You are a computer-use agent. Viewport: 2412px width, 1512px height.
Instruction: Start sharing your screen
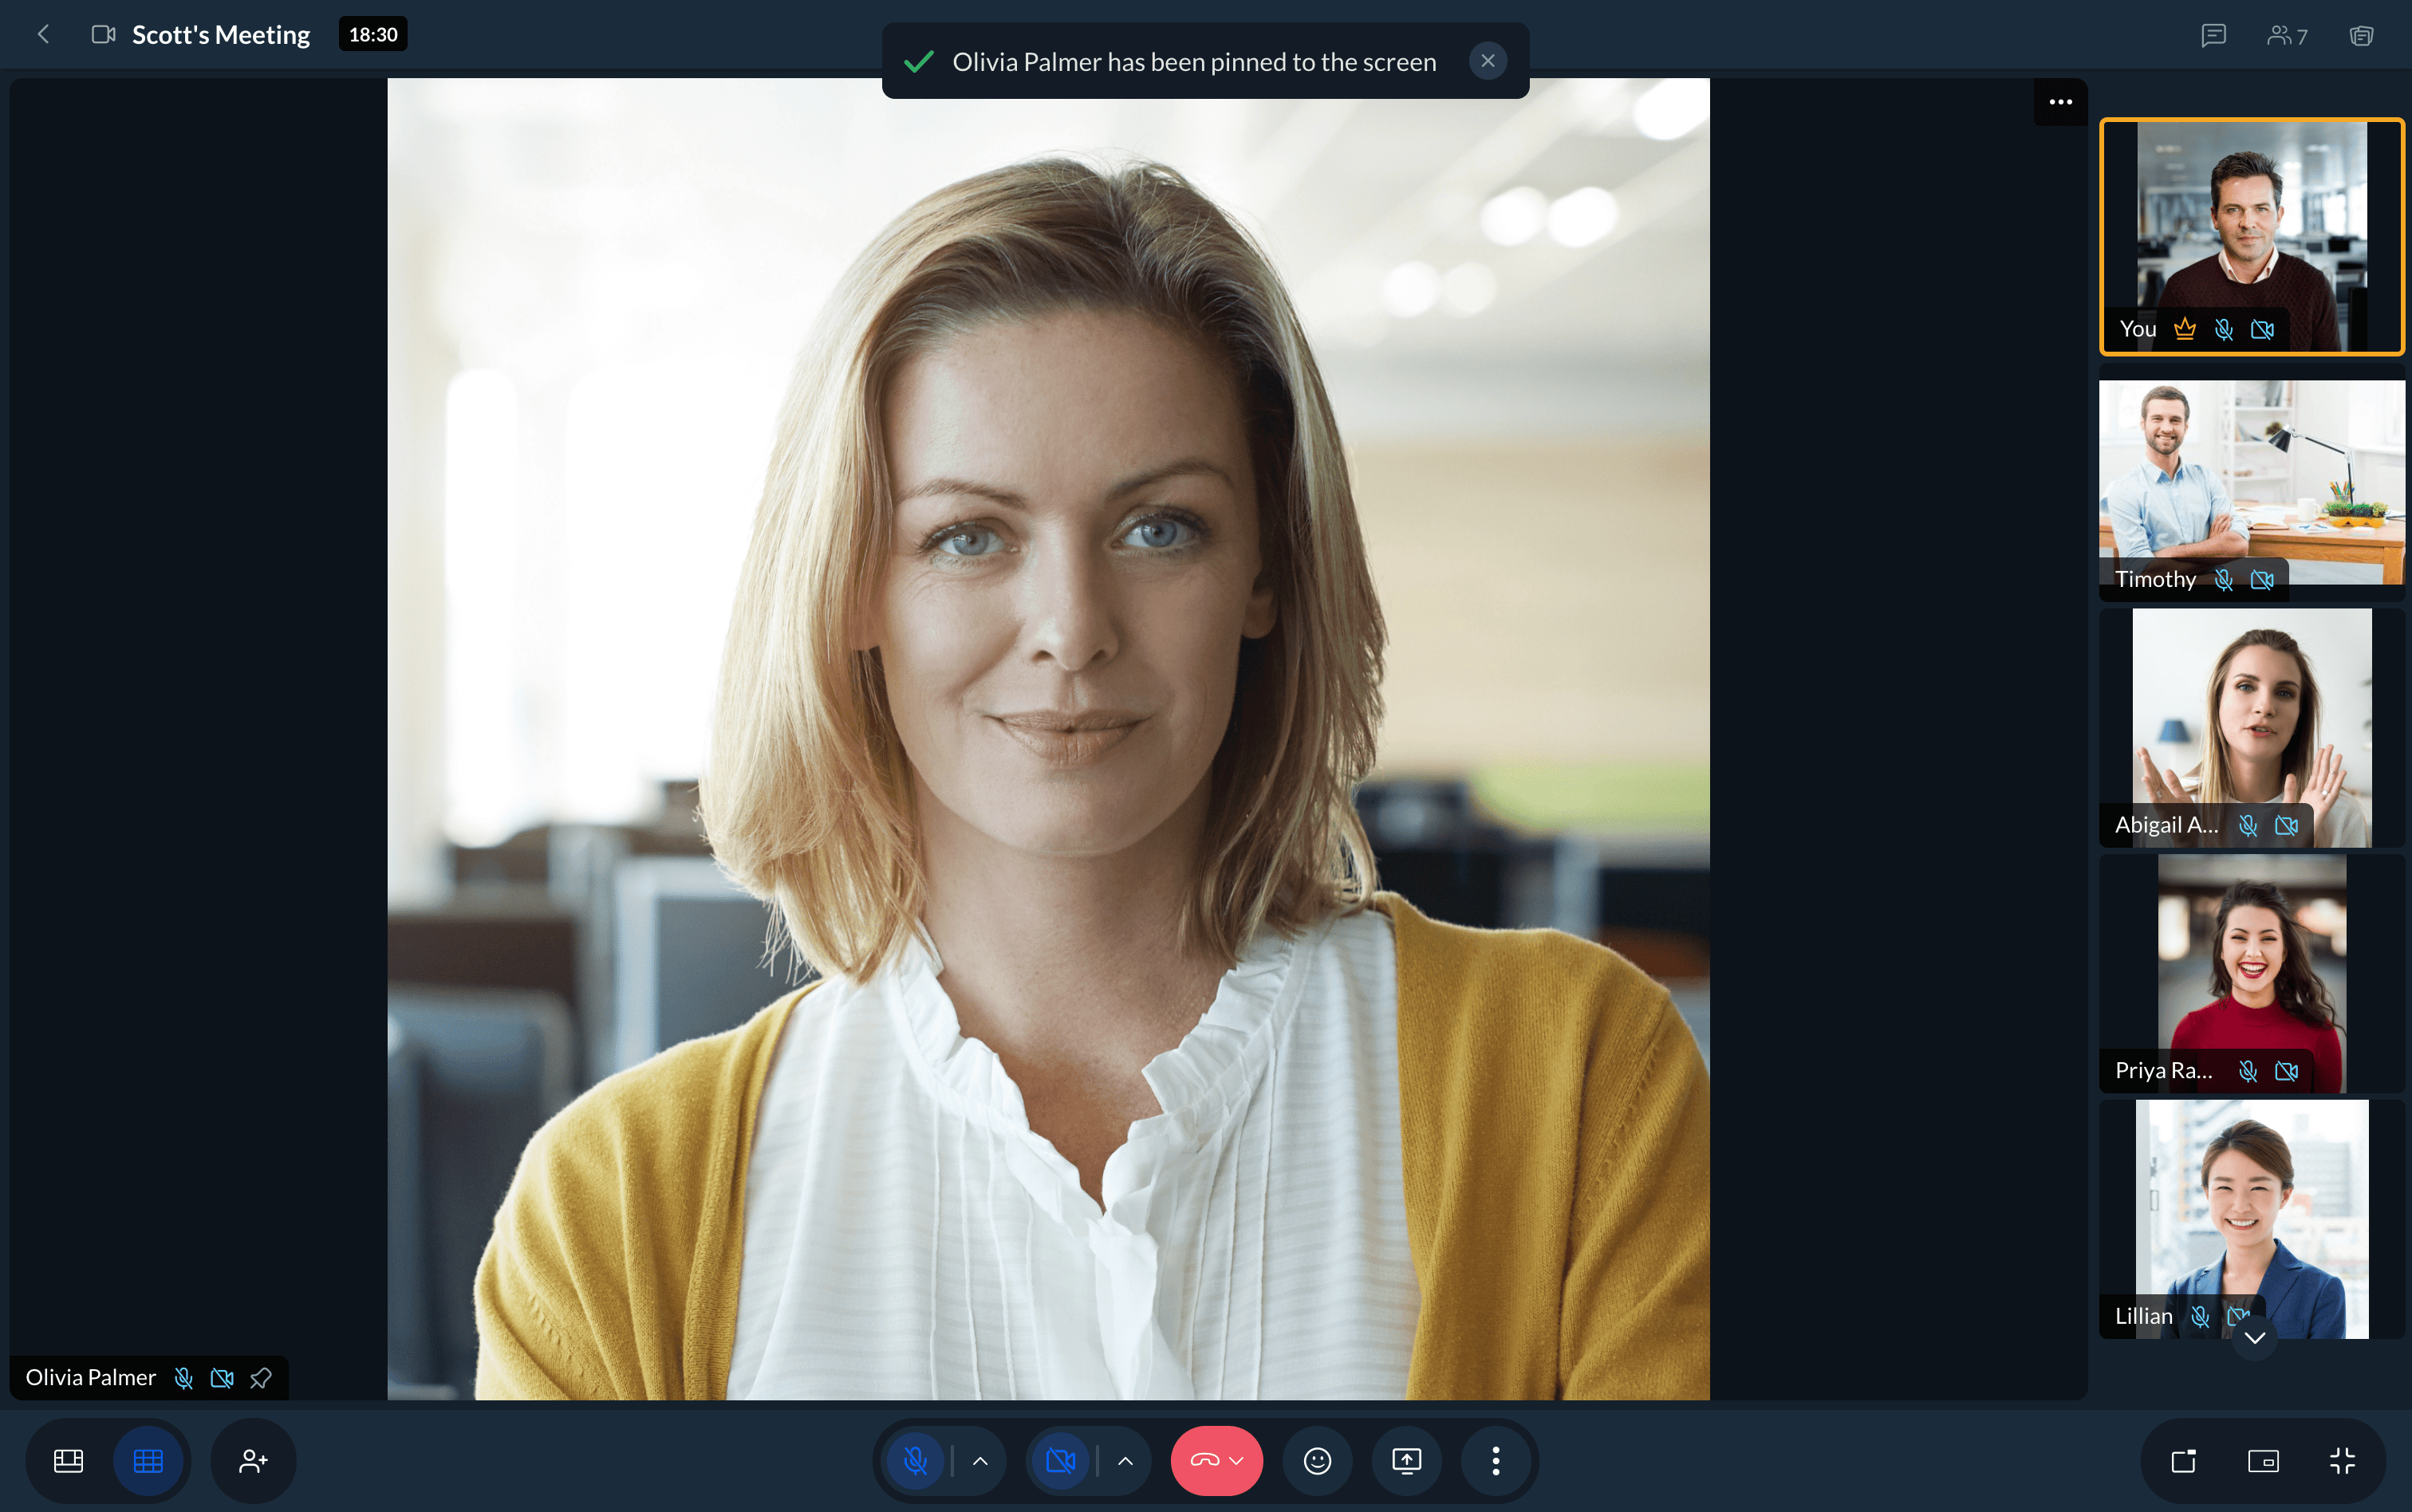click(x=1406, y=1461)
